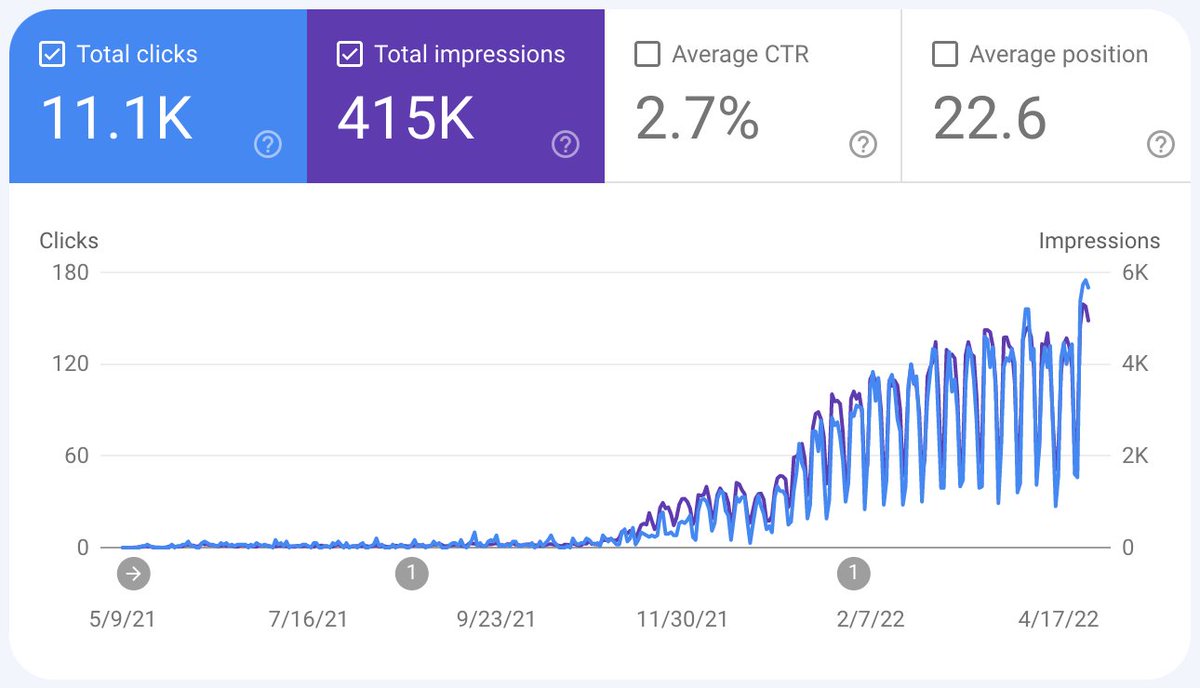Enable the Average CTR checkbox
1200x688 pixels.
click(x=647, y=54)
